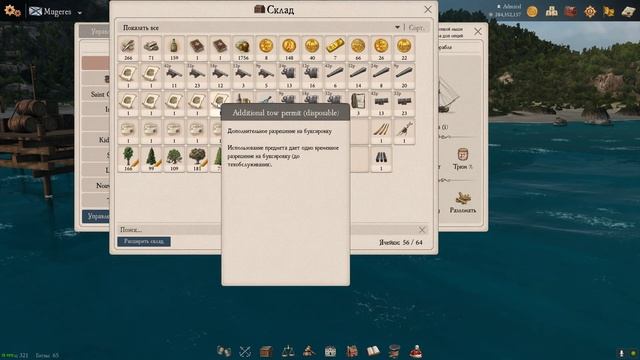The height and width of the screenshot is (360, 640).
Task: Open the scales trade icon
Action: [288, 351]
